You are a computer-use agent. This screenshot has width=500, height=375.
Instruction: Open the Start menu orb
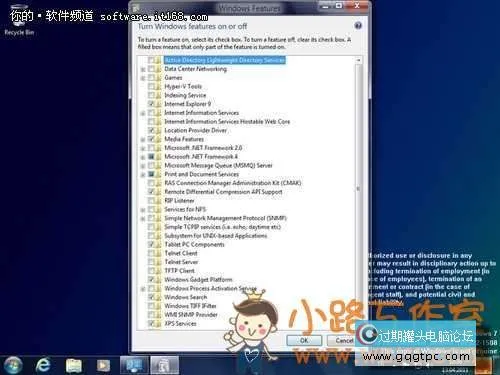pyautogui.click(x=13, y=365)
